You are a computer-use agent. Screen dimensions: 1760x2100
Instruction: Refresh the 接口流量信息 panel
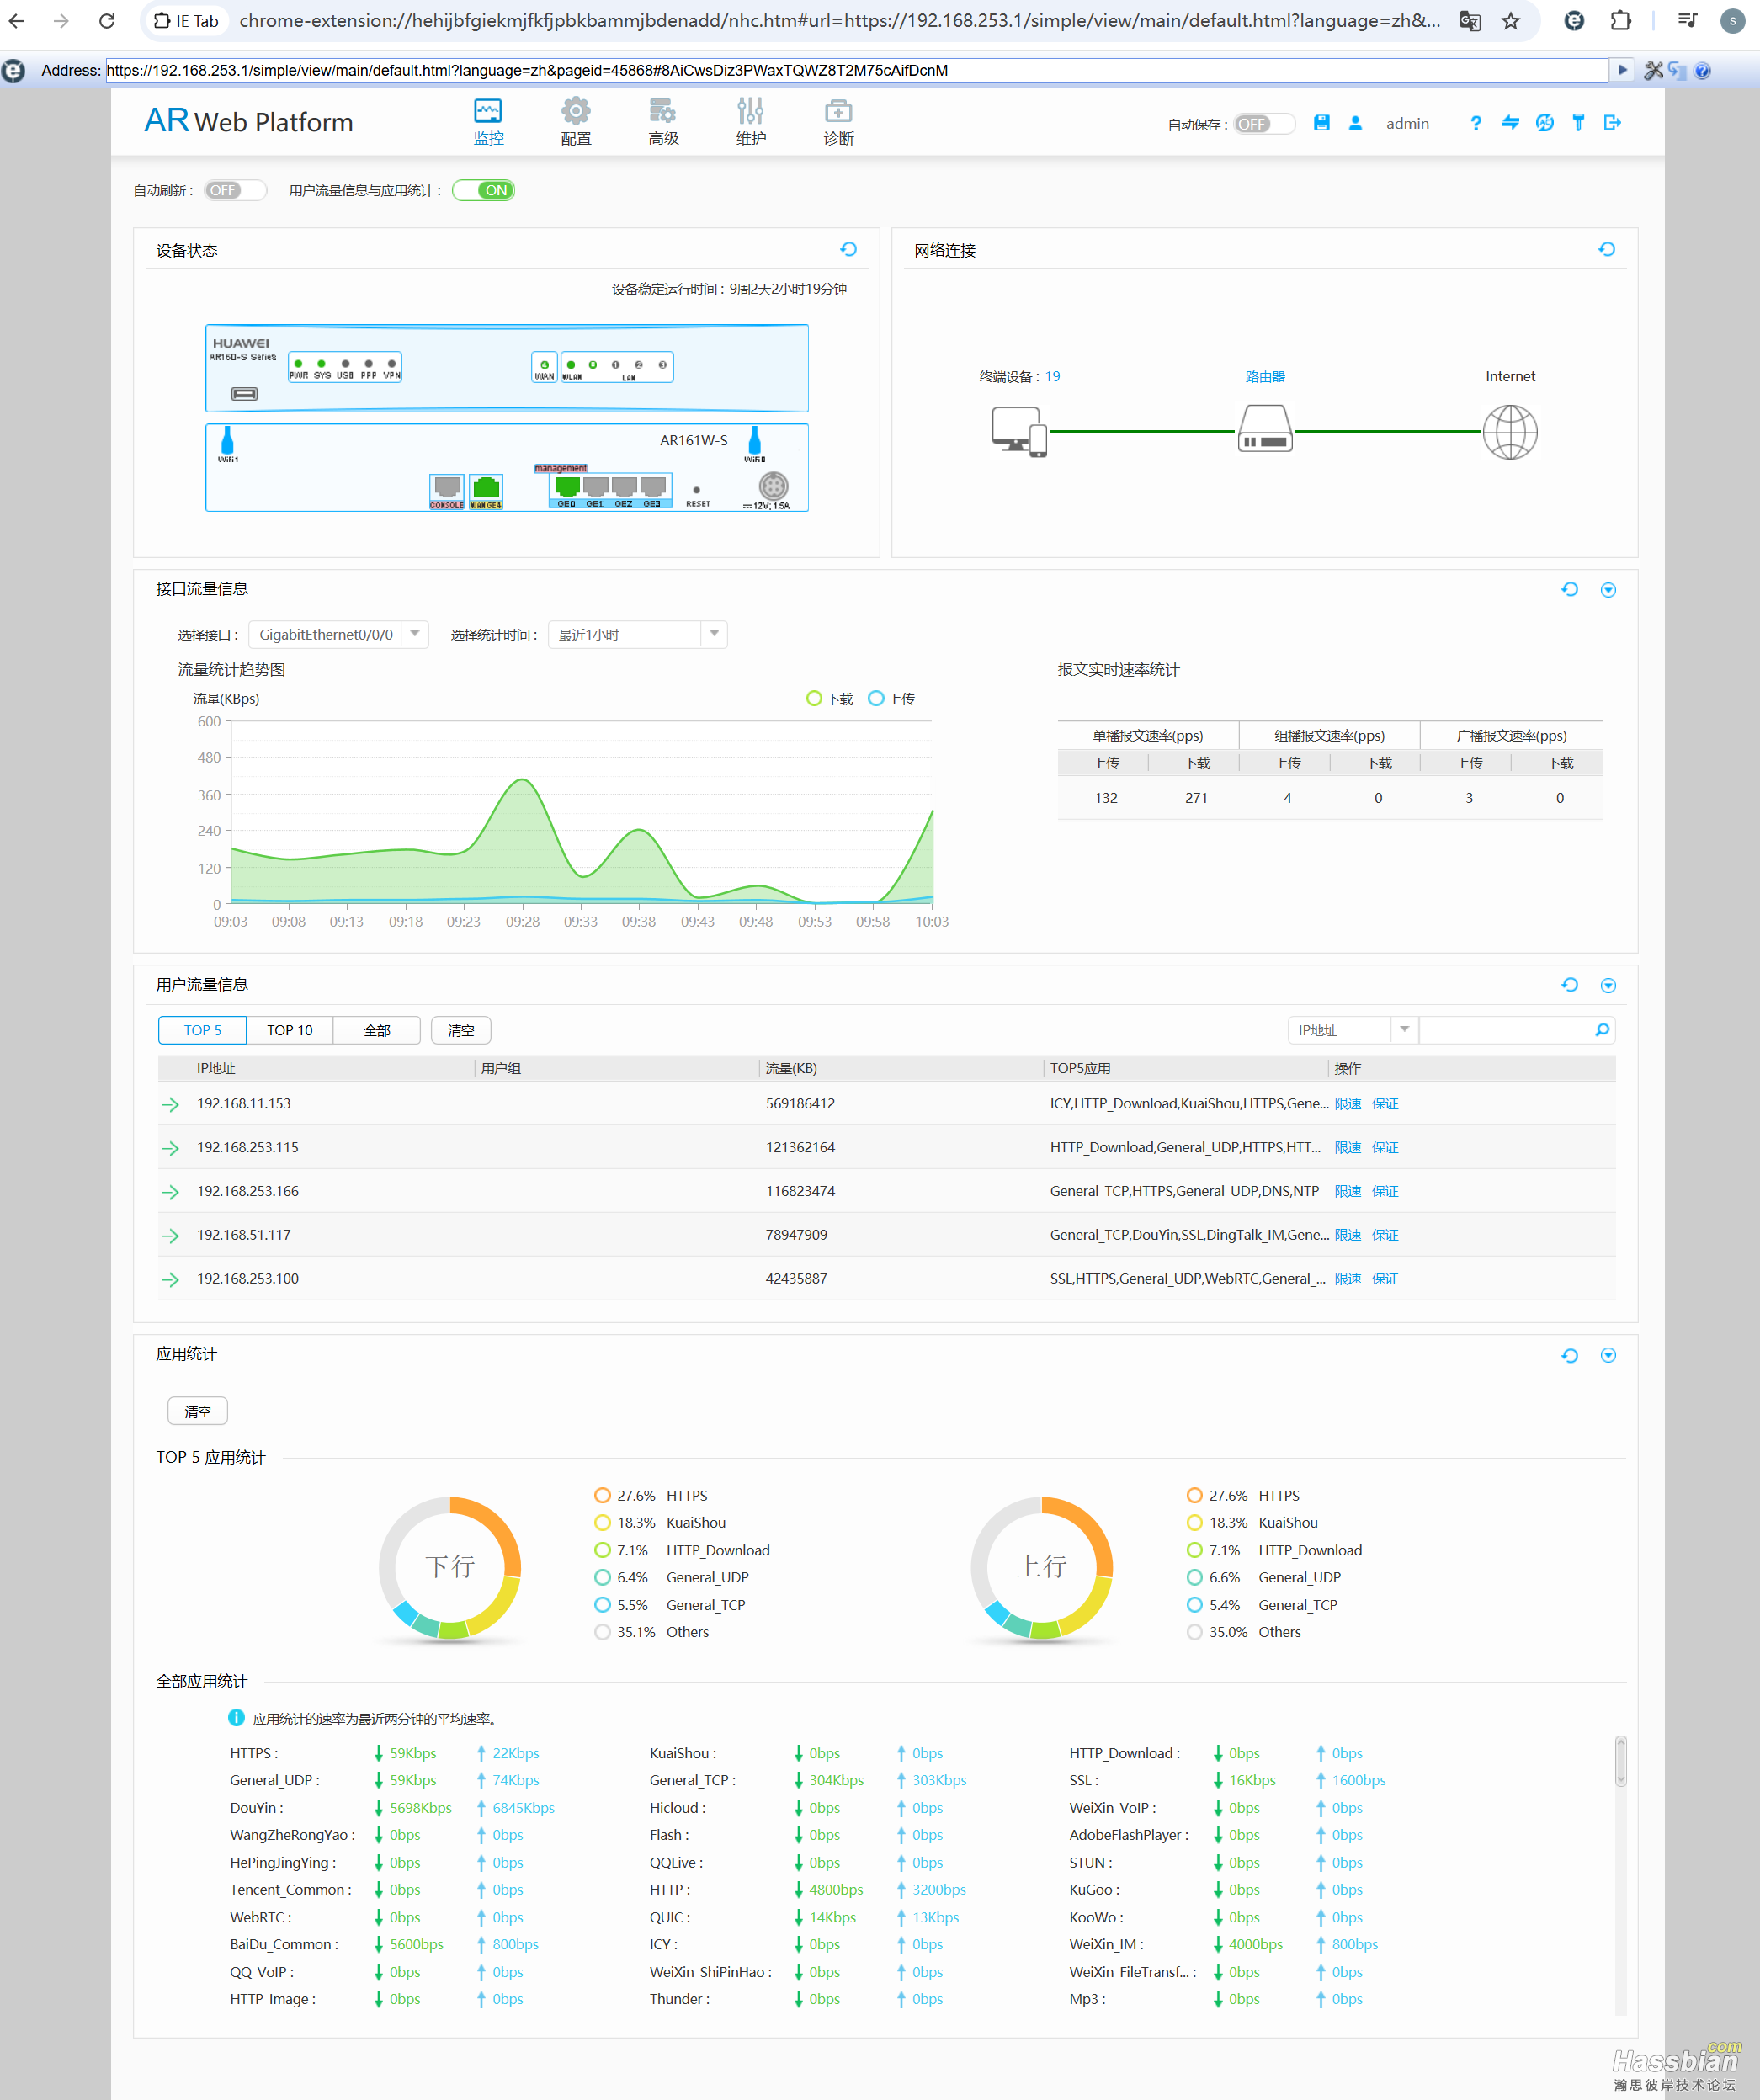coord(1570,590)
